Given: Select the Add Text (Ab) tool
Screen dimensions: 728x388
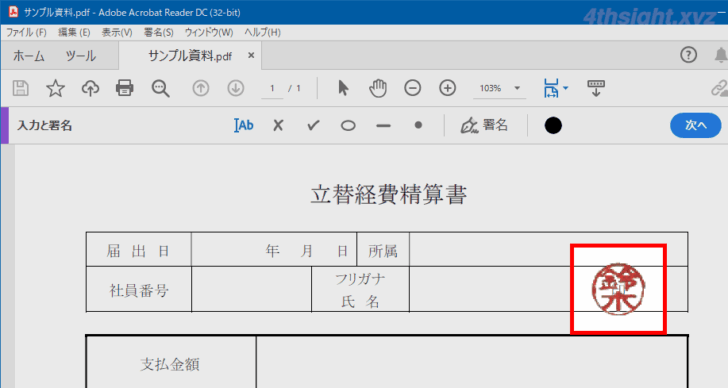Looking at the screenshot, I should tap(243, 125).
